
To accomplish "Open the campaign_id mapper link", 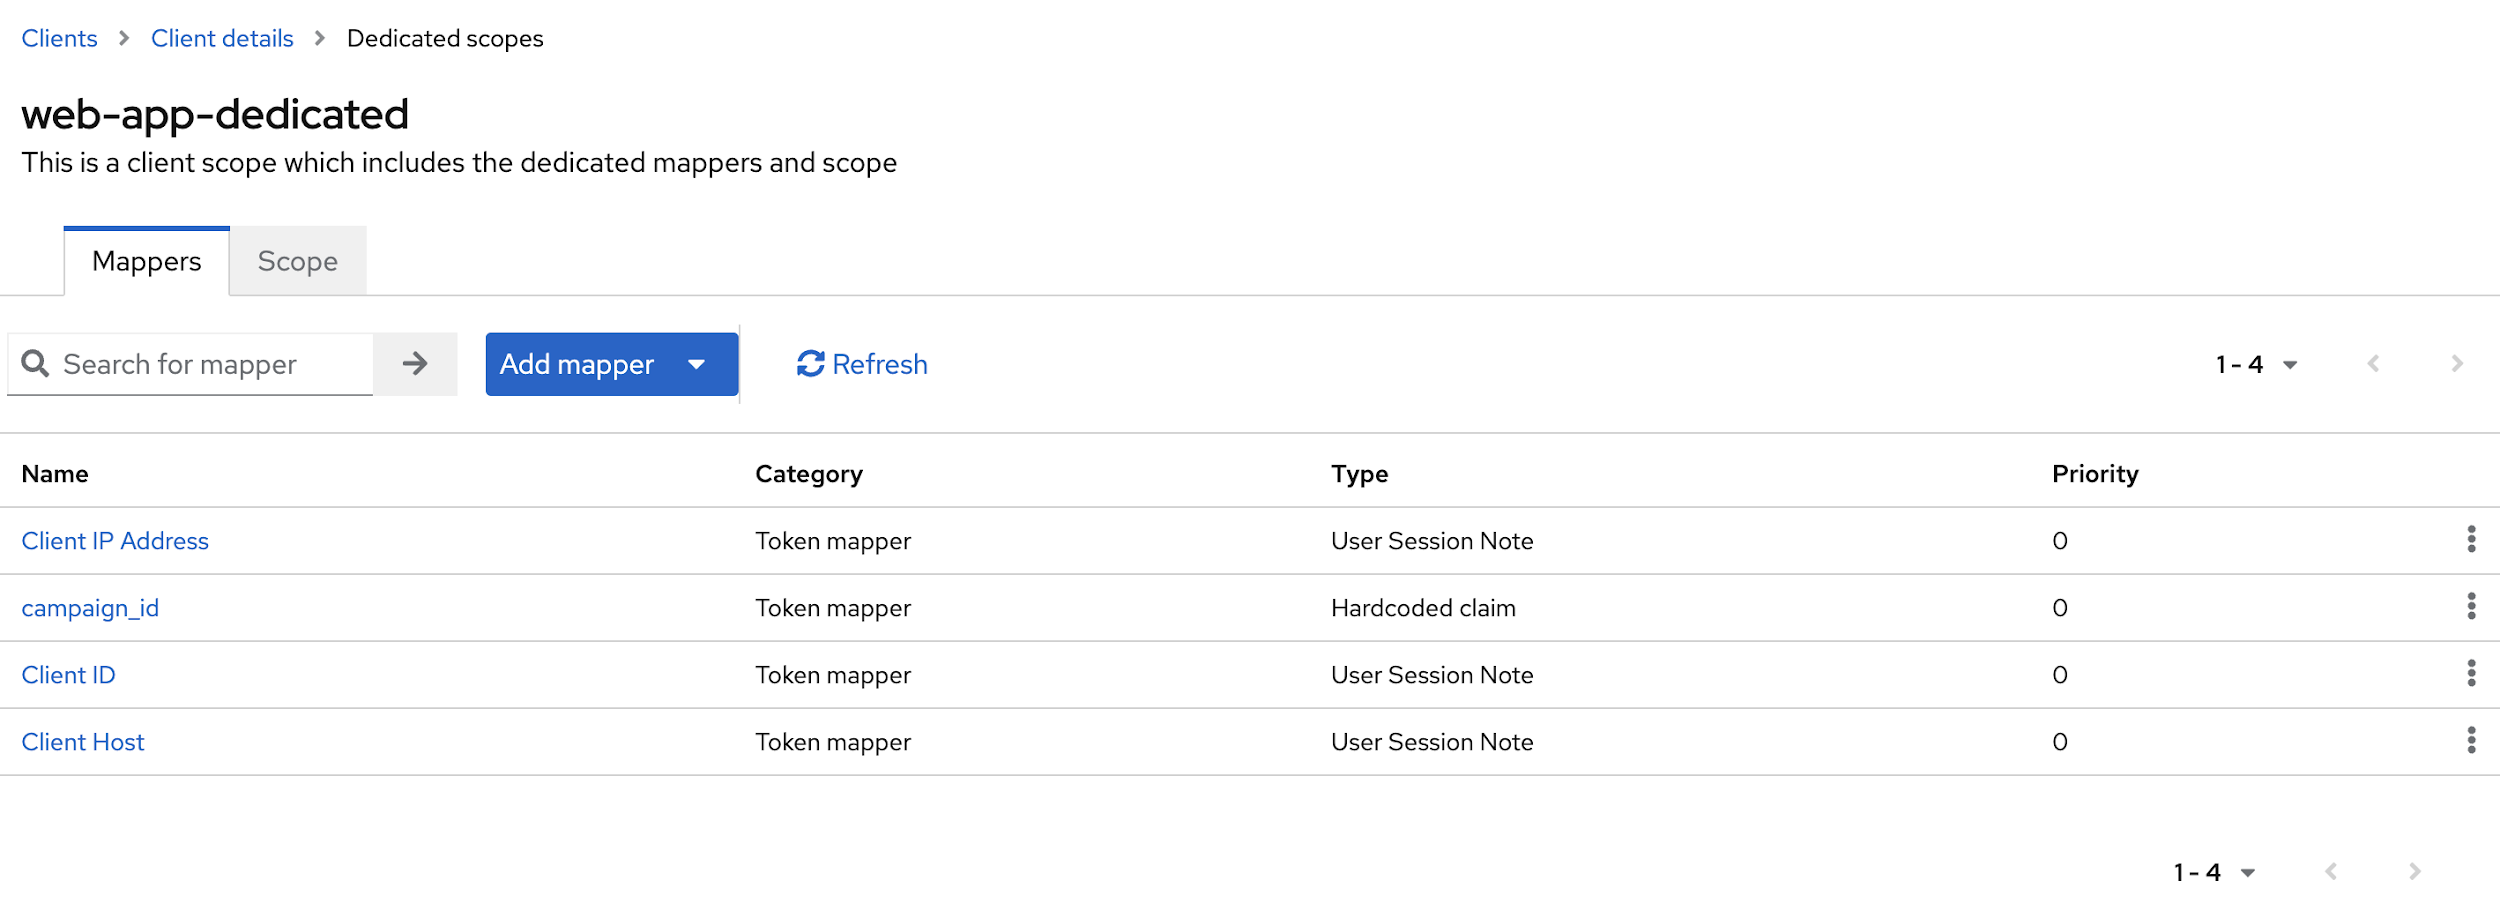I will click(90, 608).
